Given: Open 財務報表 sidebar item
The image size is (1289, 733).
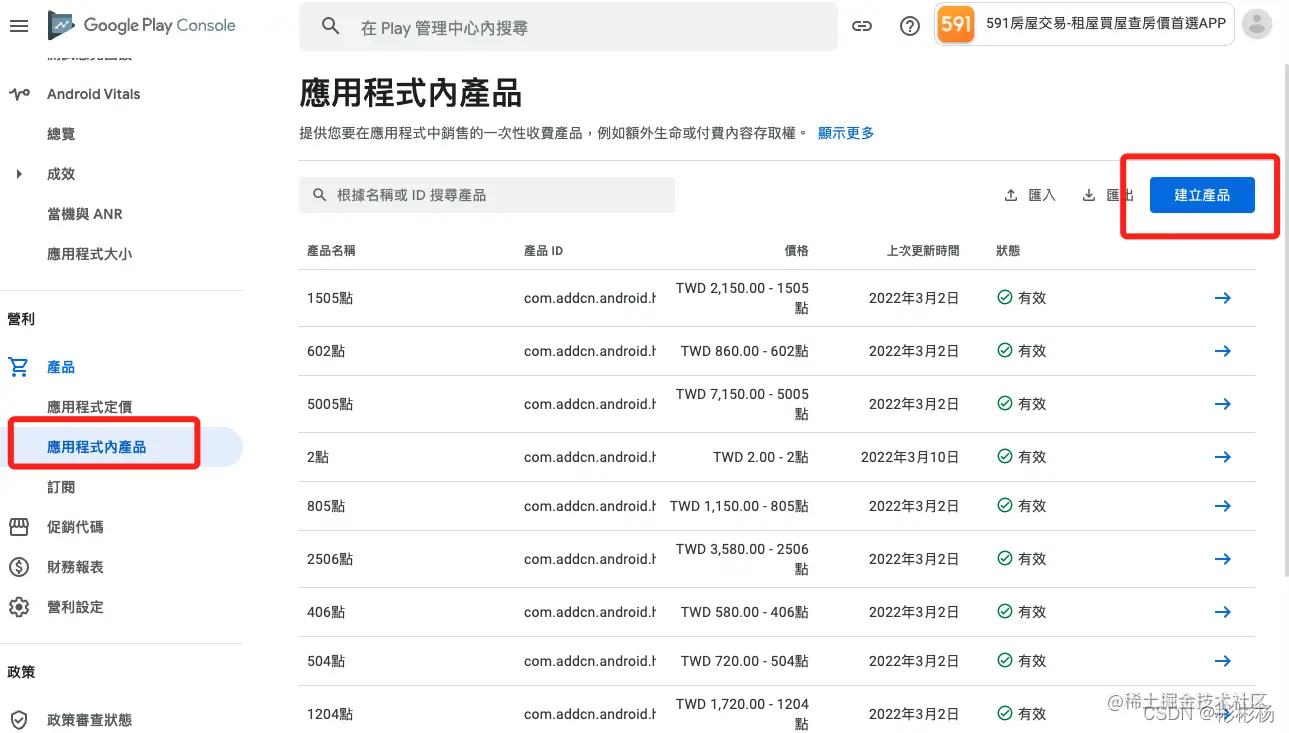Looking at the screenshot, I should [75, 567].
